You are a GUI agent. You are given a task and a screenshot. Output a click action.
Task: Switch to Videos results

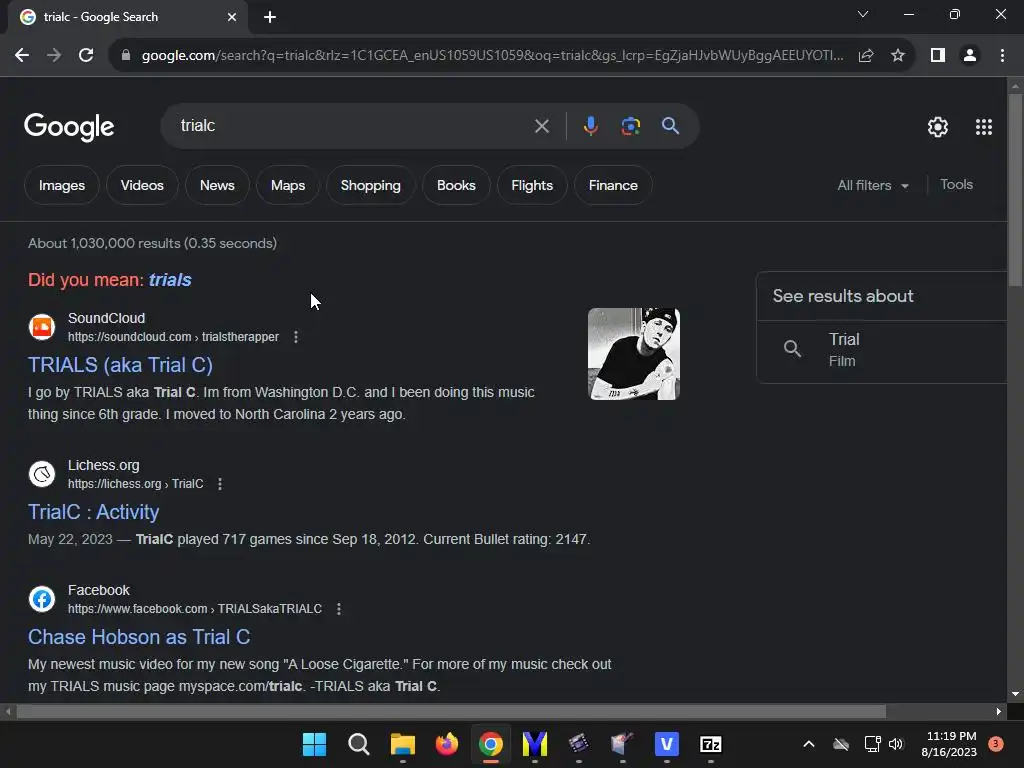click(x=142, y=185)
